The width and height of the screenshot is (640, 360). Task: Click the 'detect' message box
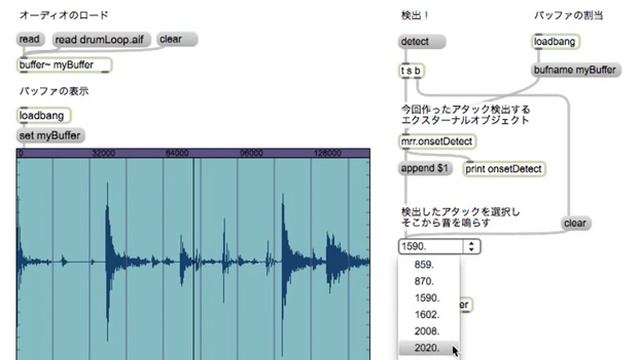[x=422, y=42]
